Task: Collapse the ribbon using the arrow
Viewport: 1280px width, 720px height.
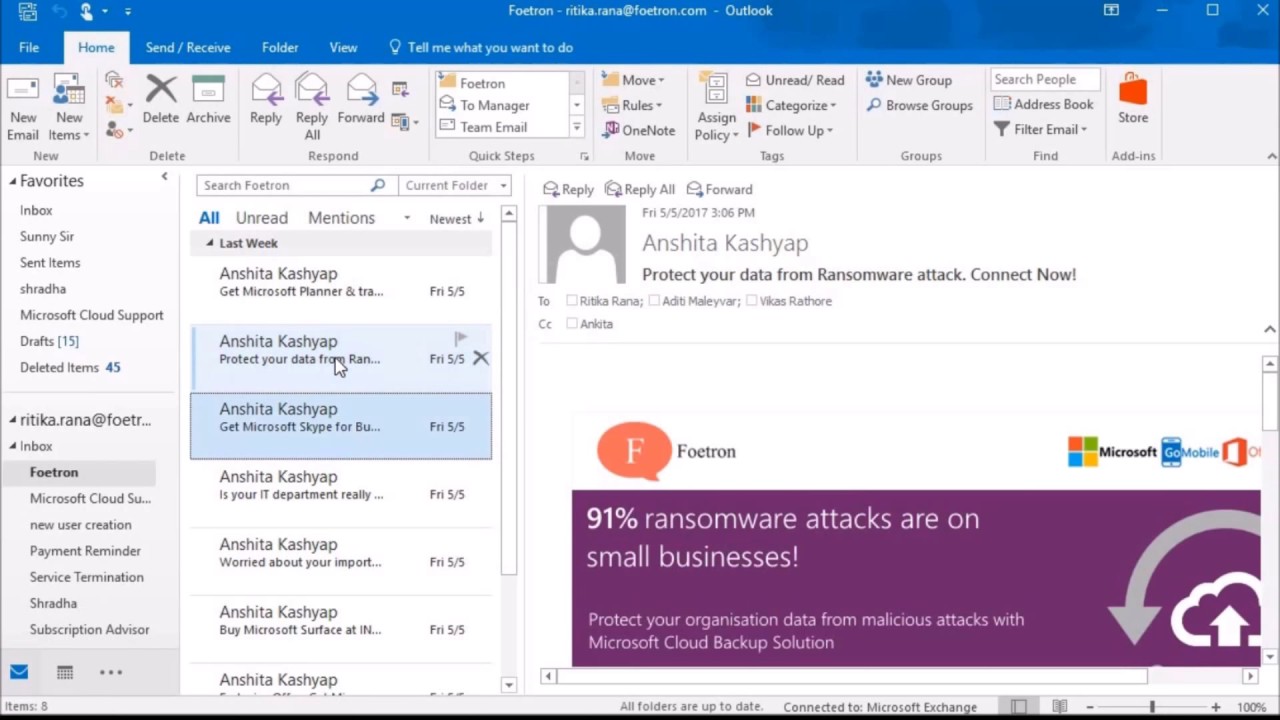Action: 1271,156
